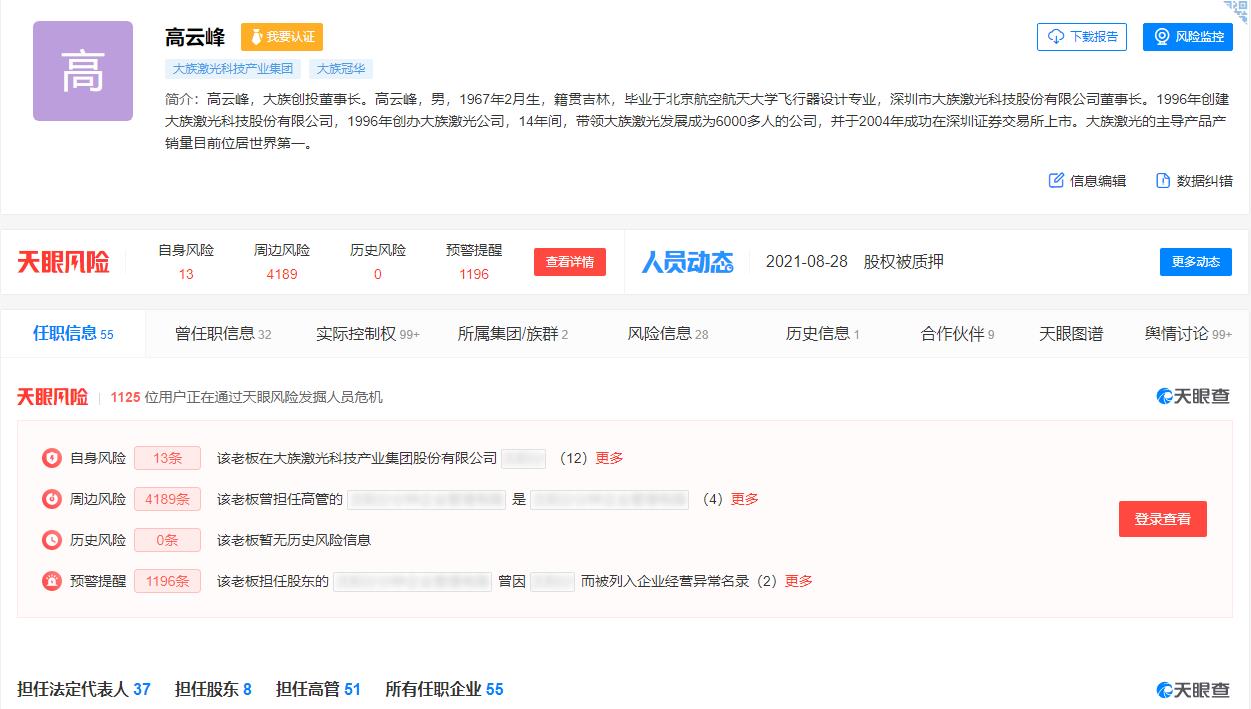Switch to the 任职信息 tab
The width and height of the screenshot is (1251, 709).
tap(73, 334)
